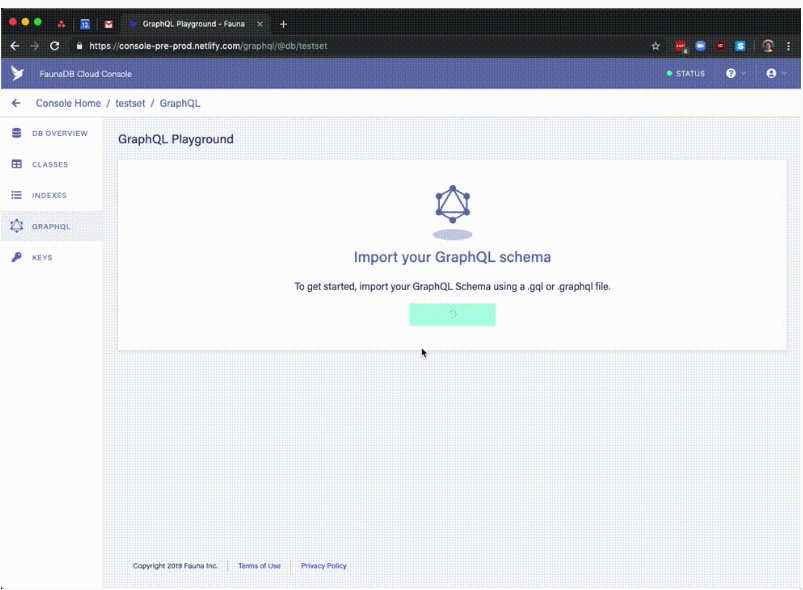Click the FaunaDB Cloud Console title
Viewport: 803px width, 590px height.
point(86,74)
